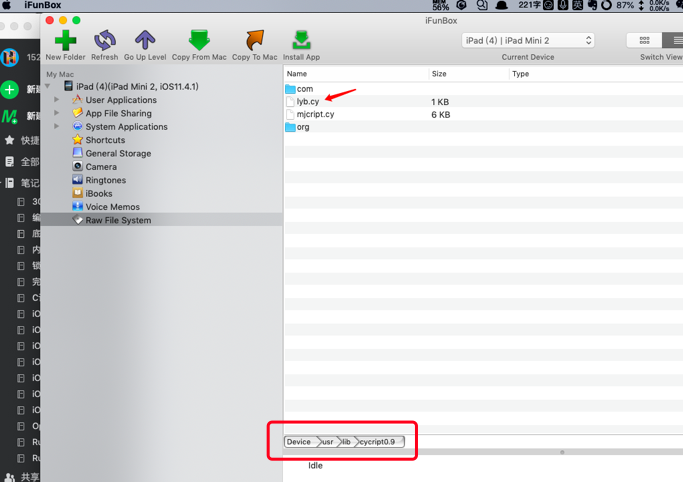The width and height of the screenshot is (683, 485).
Task: Open General Storage in sidebar
Action: click(x=118, y=153)
